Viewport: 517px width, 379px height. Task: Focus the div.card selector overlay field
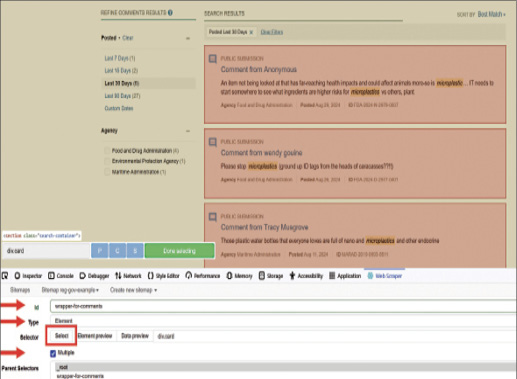click(46, 251)
